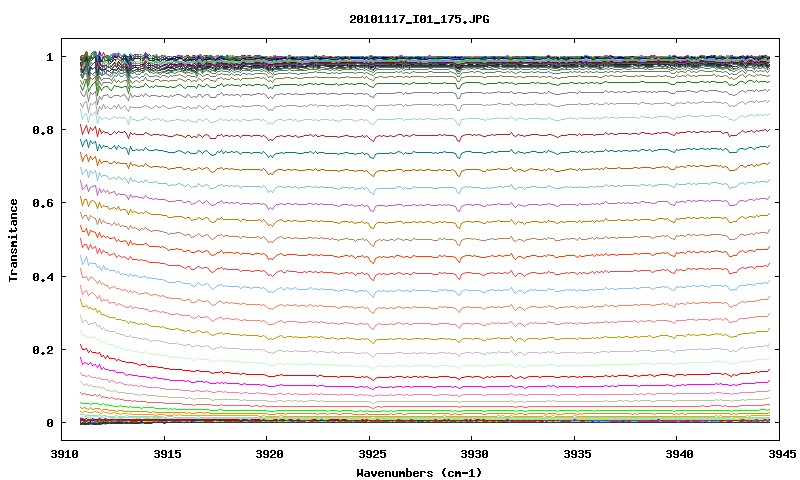The image size is (800, 480).
Task: Click the x-axis tick label 3910
Action: pyautogui.click(x=65, y=454)
